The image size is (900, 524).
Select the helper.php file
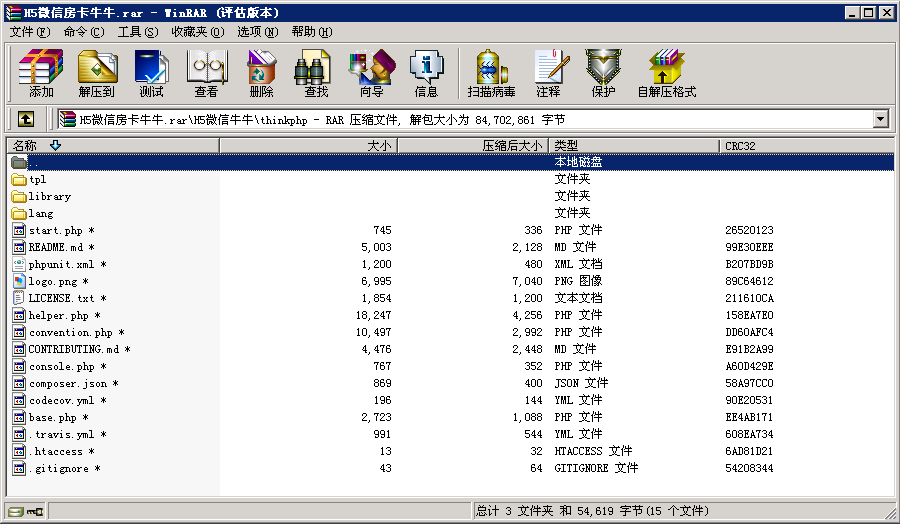click(58, 315)
